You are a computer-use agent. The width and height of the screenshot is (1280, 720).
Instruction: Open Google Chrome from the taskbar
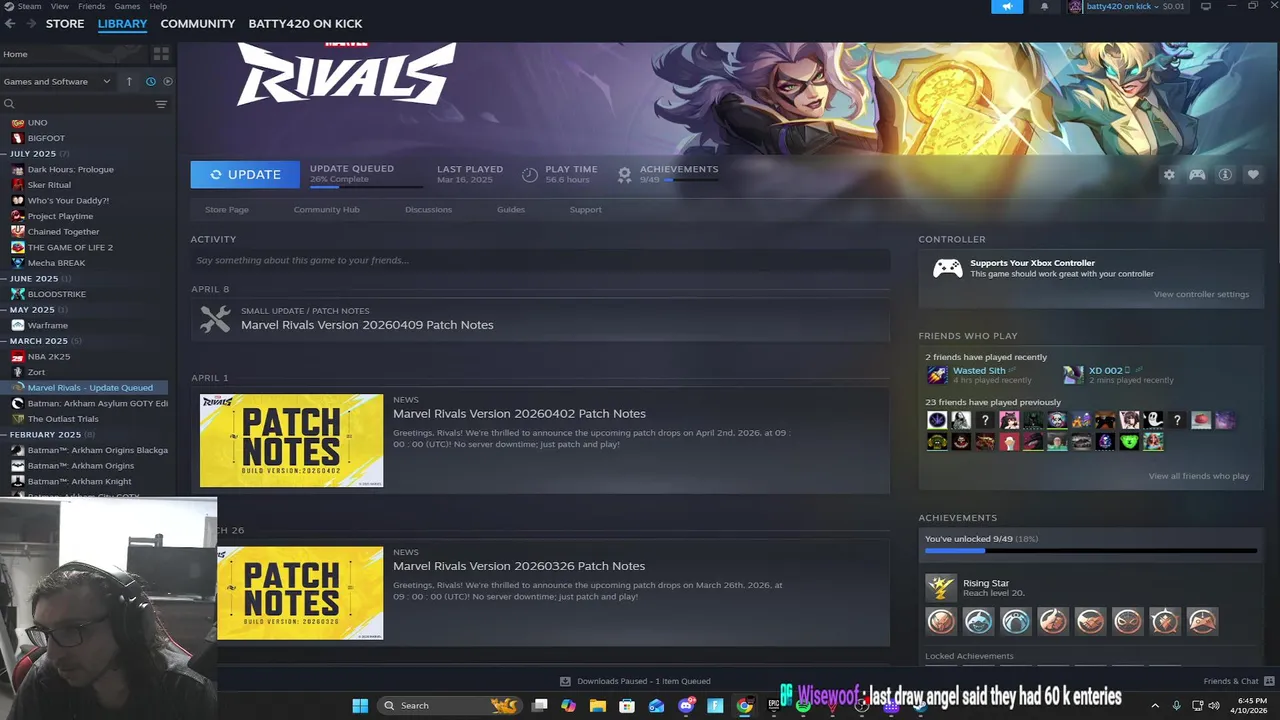point(745,705)
